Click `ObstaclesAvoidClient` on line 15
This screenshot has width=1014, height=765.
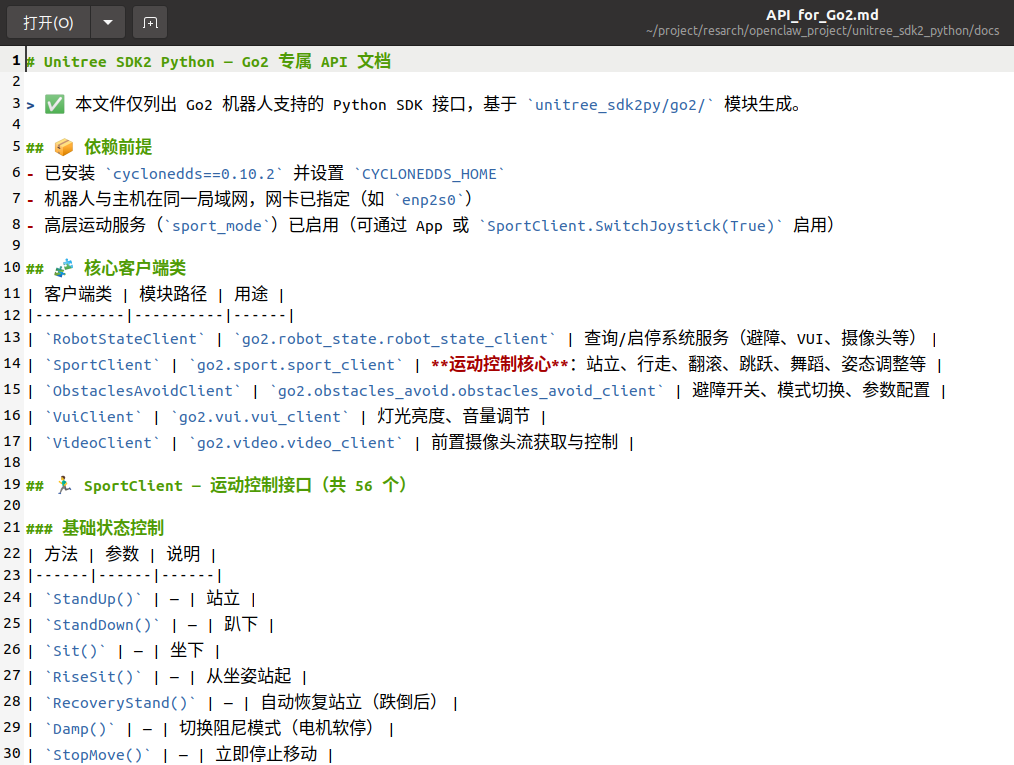[x=142, y=391]
